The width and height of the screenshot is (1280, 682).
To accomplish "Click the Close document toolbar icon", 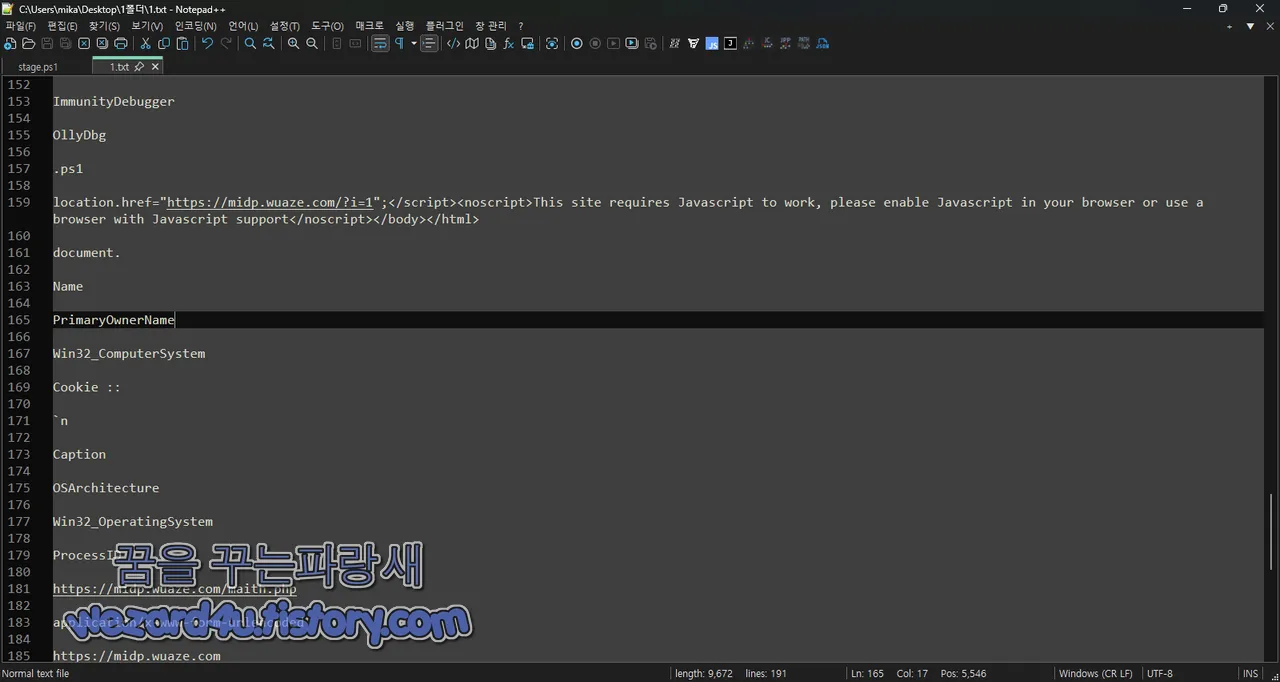I will [x=84, y=44].
